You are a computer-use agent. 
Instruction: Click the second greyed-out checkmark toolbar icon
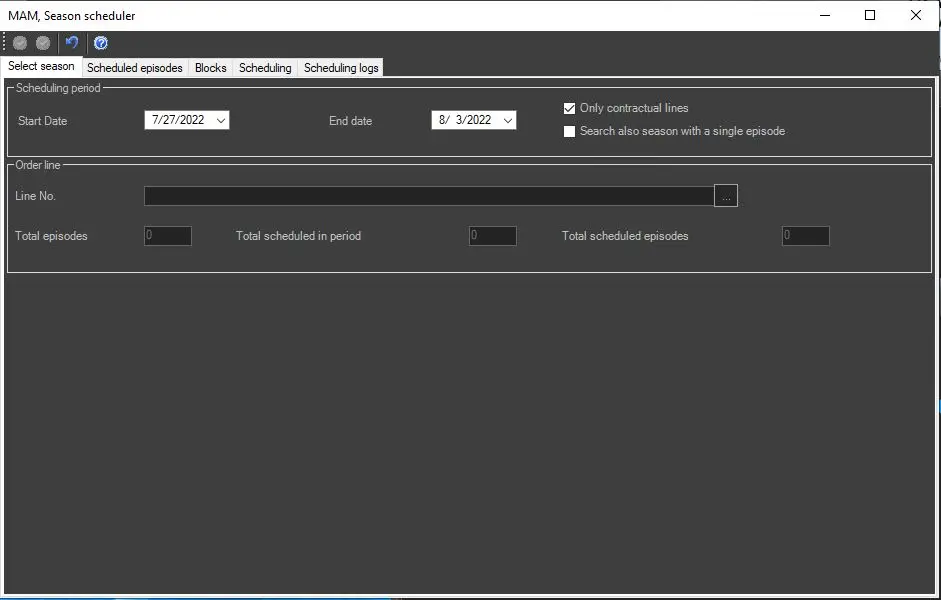pyautogui.click(x=43, y=43)
